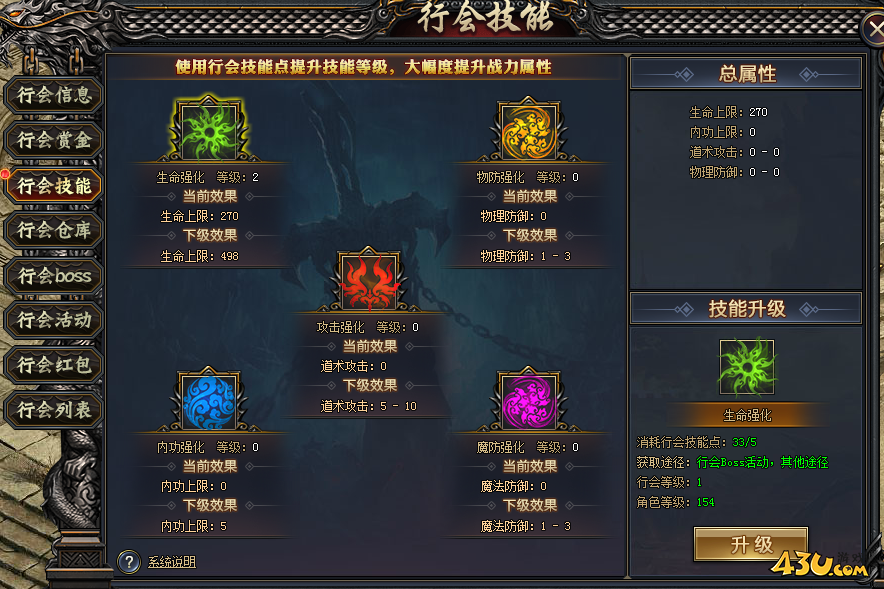Open the 行会仓库 tab
884x589 pixels.
pyautogui.click(x=54, y=230)
